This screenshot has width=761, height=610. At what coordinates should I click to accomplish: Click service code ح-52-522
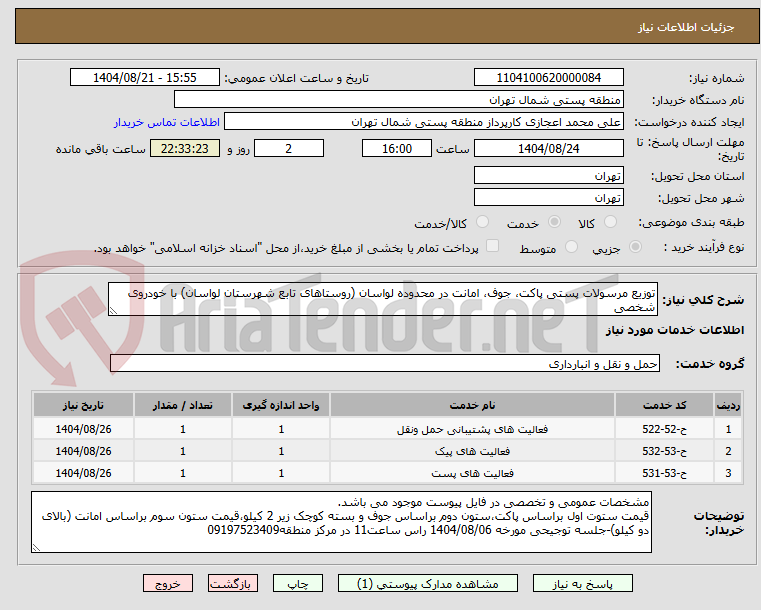point(664,429)
